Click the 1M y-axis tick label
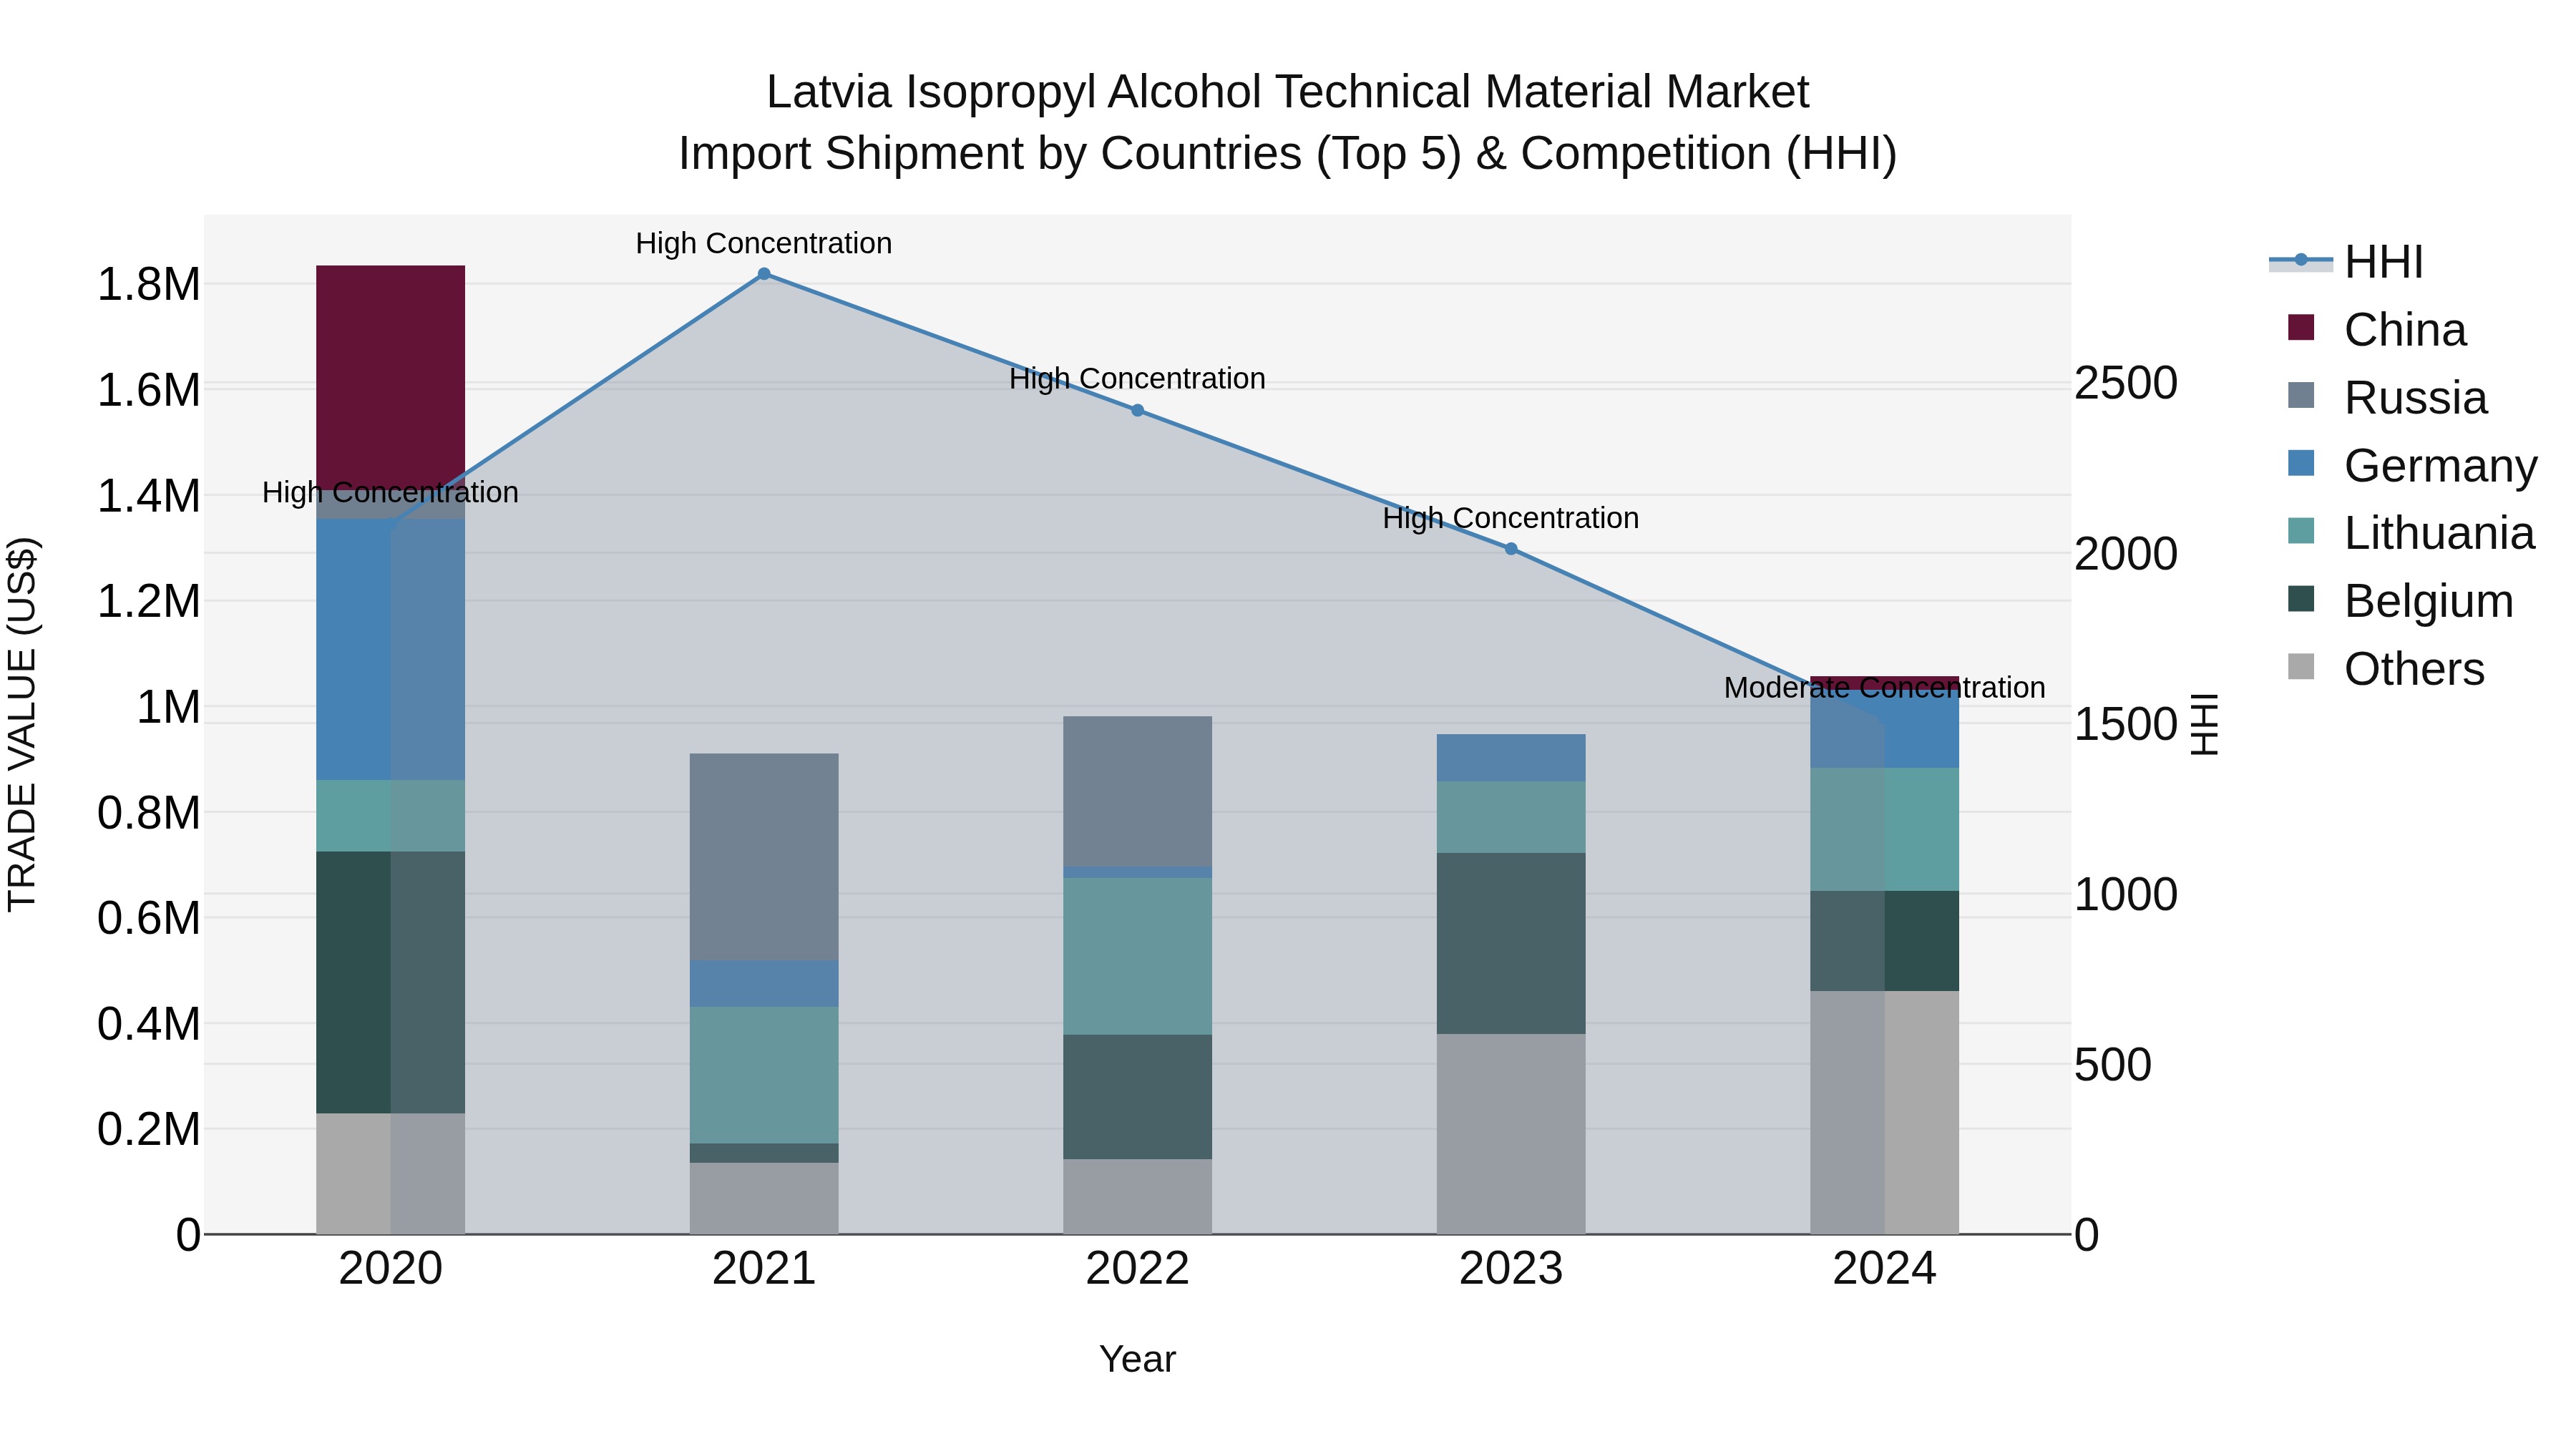 coord(168,707)
